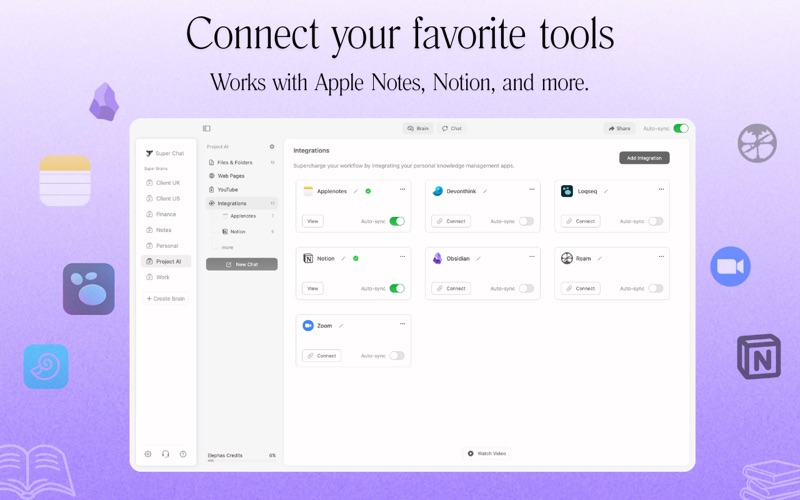
Task: Enable Auto-sync on Devonthink card
Action: click(527, 221)
